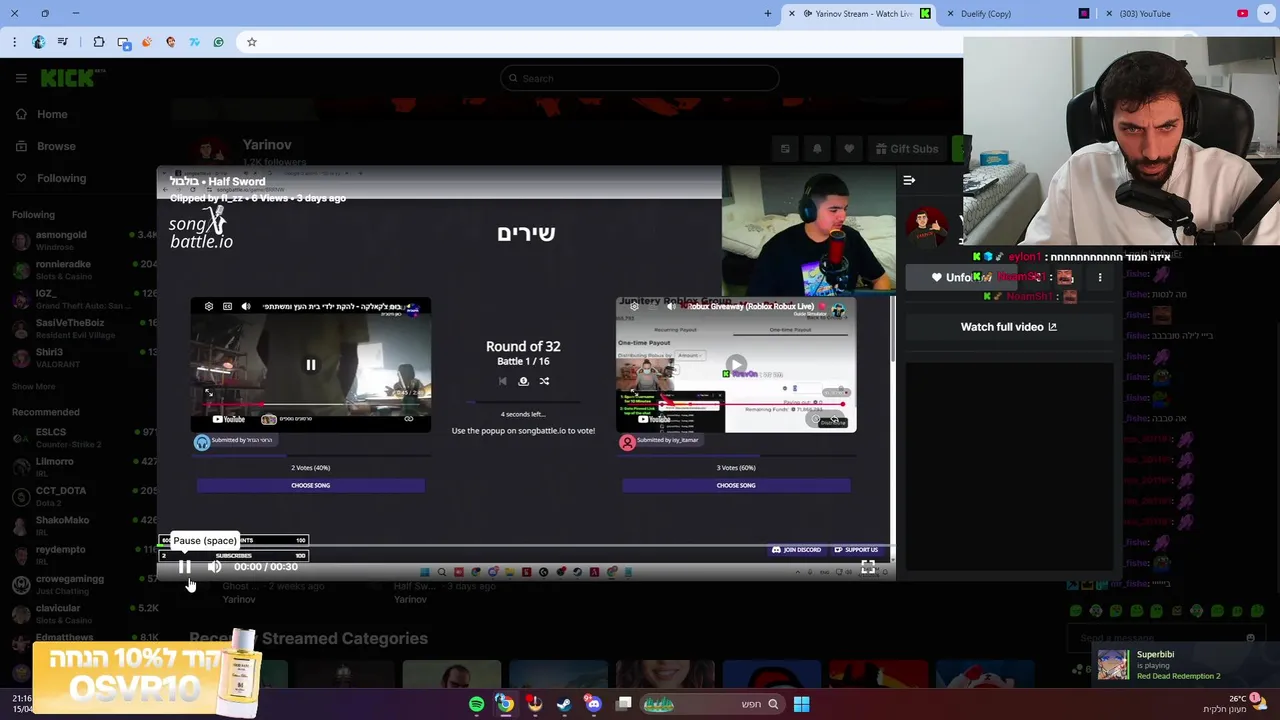The width and height of the screenshot is (1280, 720).
Task: Open the browser three-dot menu
Action: (14, 42)
